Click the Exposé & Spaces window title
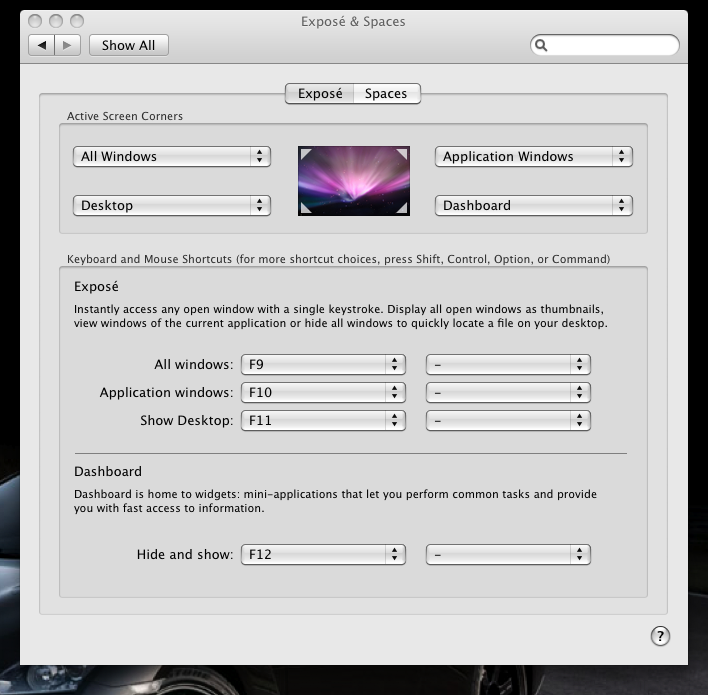Image resolution: width=708 pixels, height=695 pixels. 353,21
